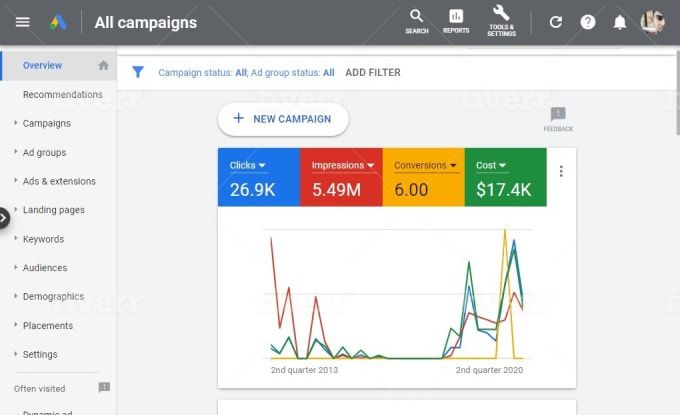Expand the Campaigns sidebar section
The width and height of the screenshot is (680, 415).
coord(46,124)
